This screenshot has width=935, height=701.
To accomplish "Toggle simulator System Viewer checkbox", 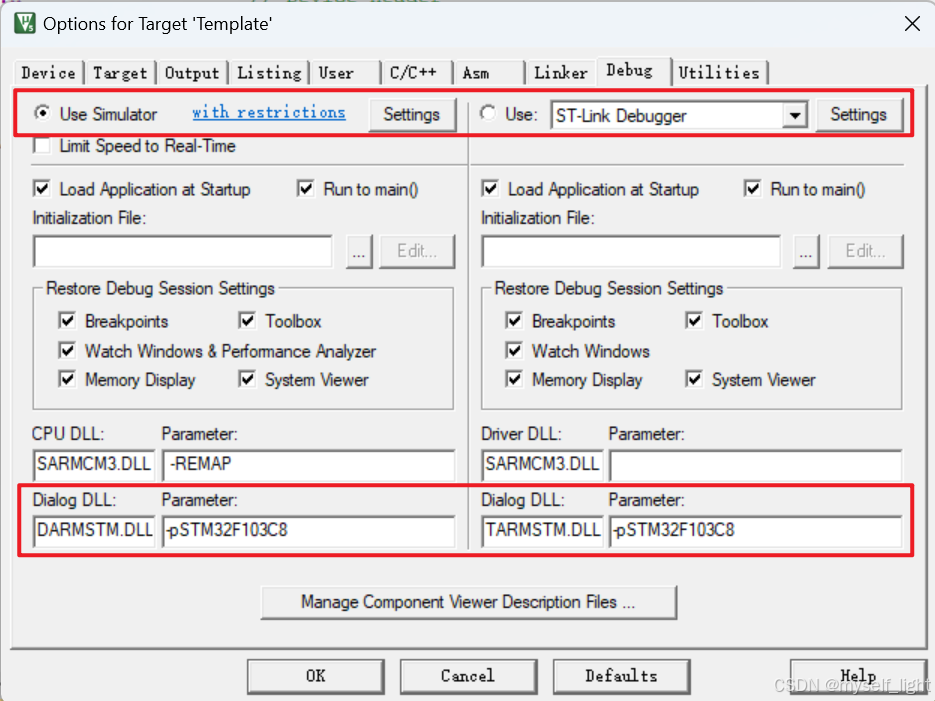I will [247, 379].
